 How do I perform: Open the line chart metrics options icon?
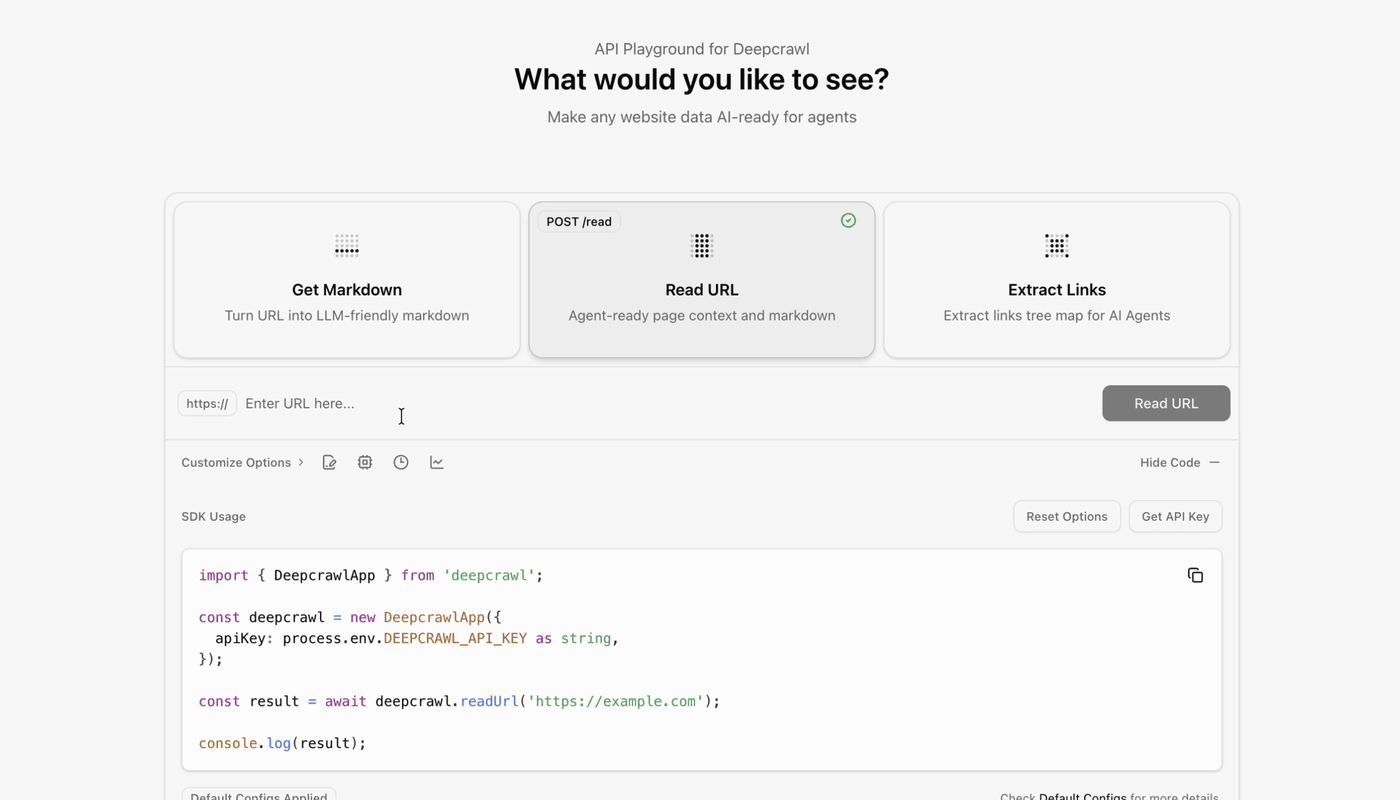[x=437, y=462]
